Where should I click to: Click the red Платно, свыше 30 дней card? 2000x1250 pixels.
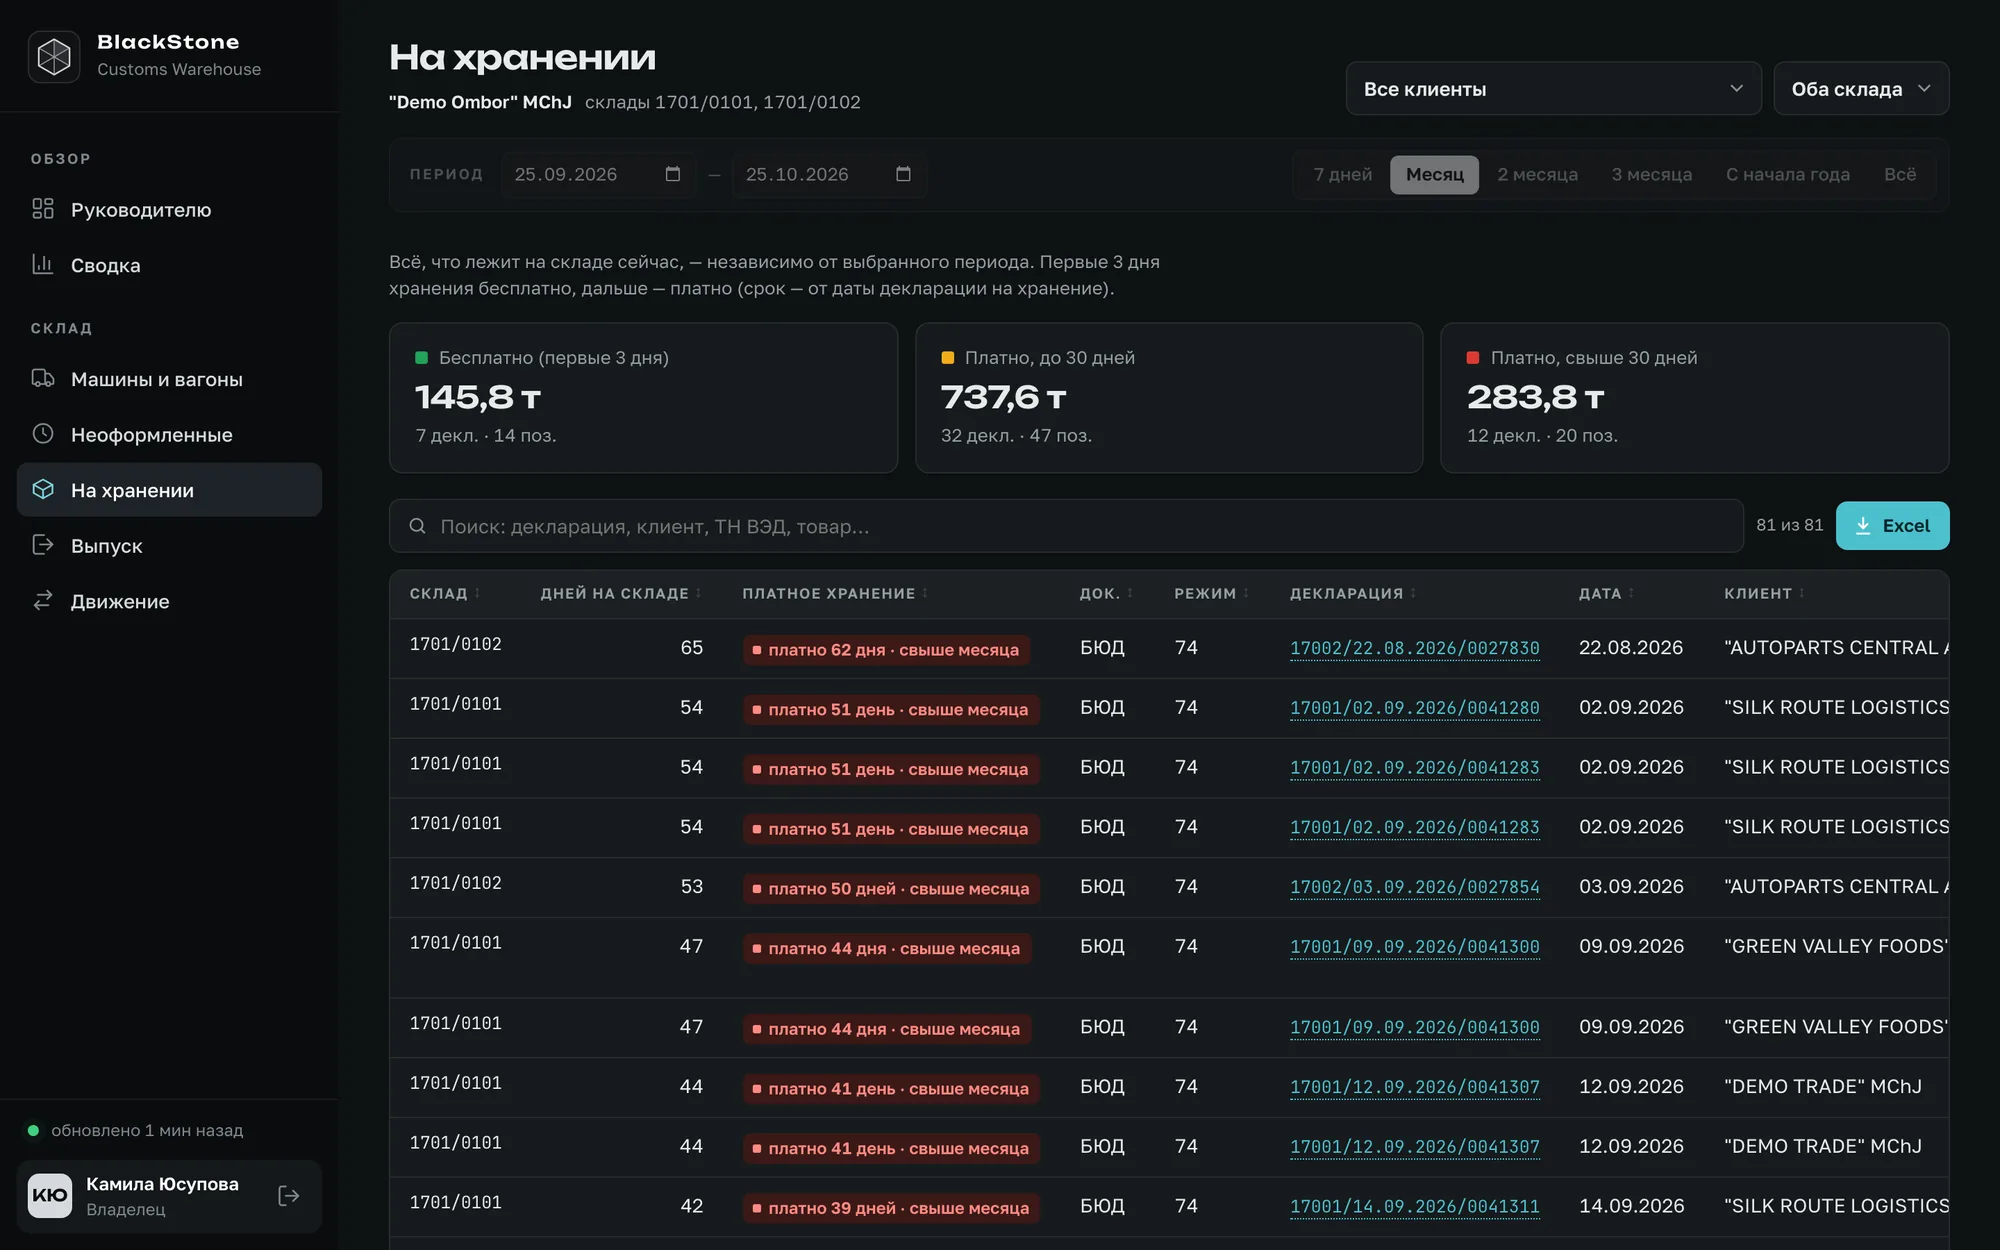[1694, 397]
